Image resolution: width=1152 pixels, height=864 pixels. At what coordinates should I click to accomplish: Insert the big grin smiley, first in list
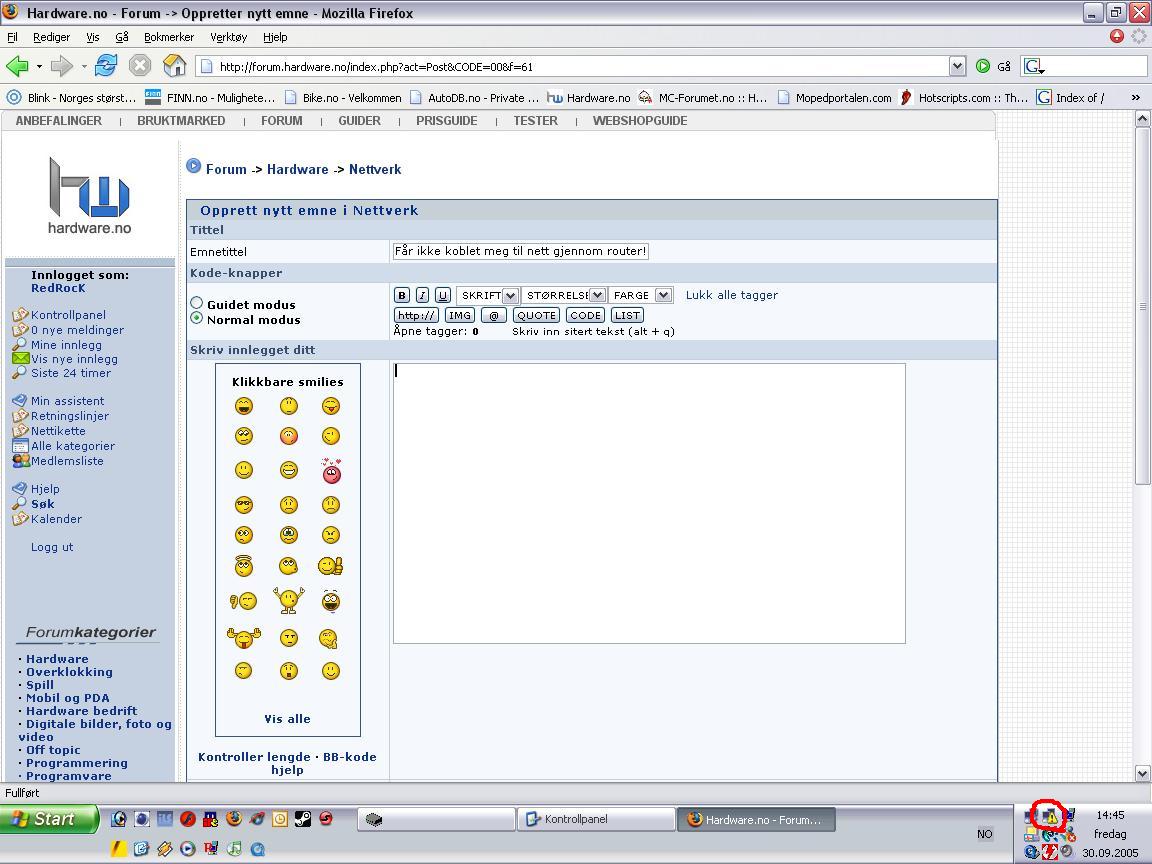244,406
